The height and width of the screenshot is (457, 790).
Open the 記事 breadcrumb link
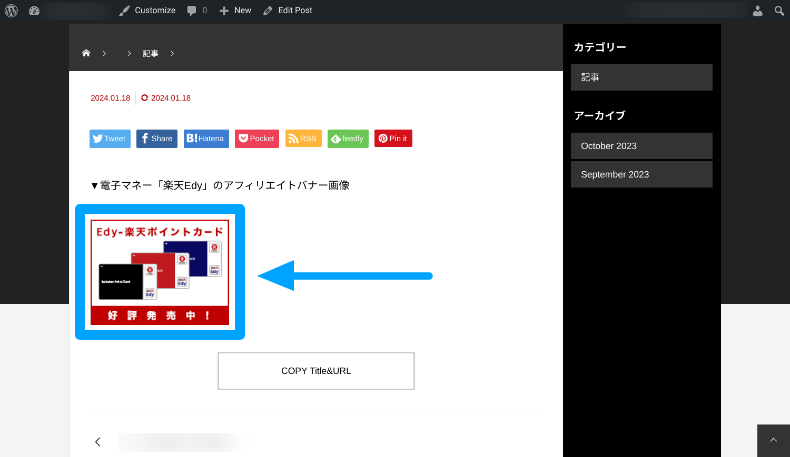click(150, 53)
